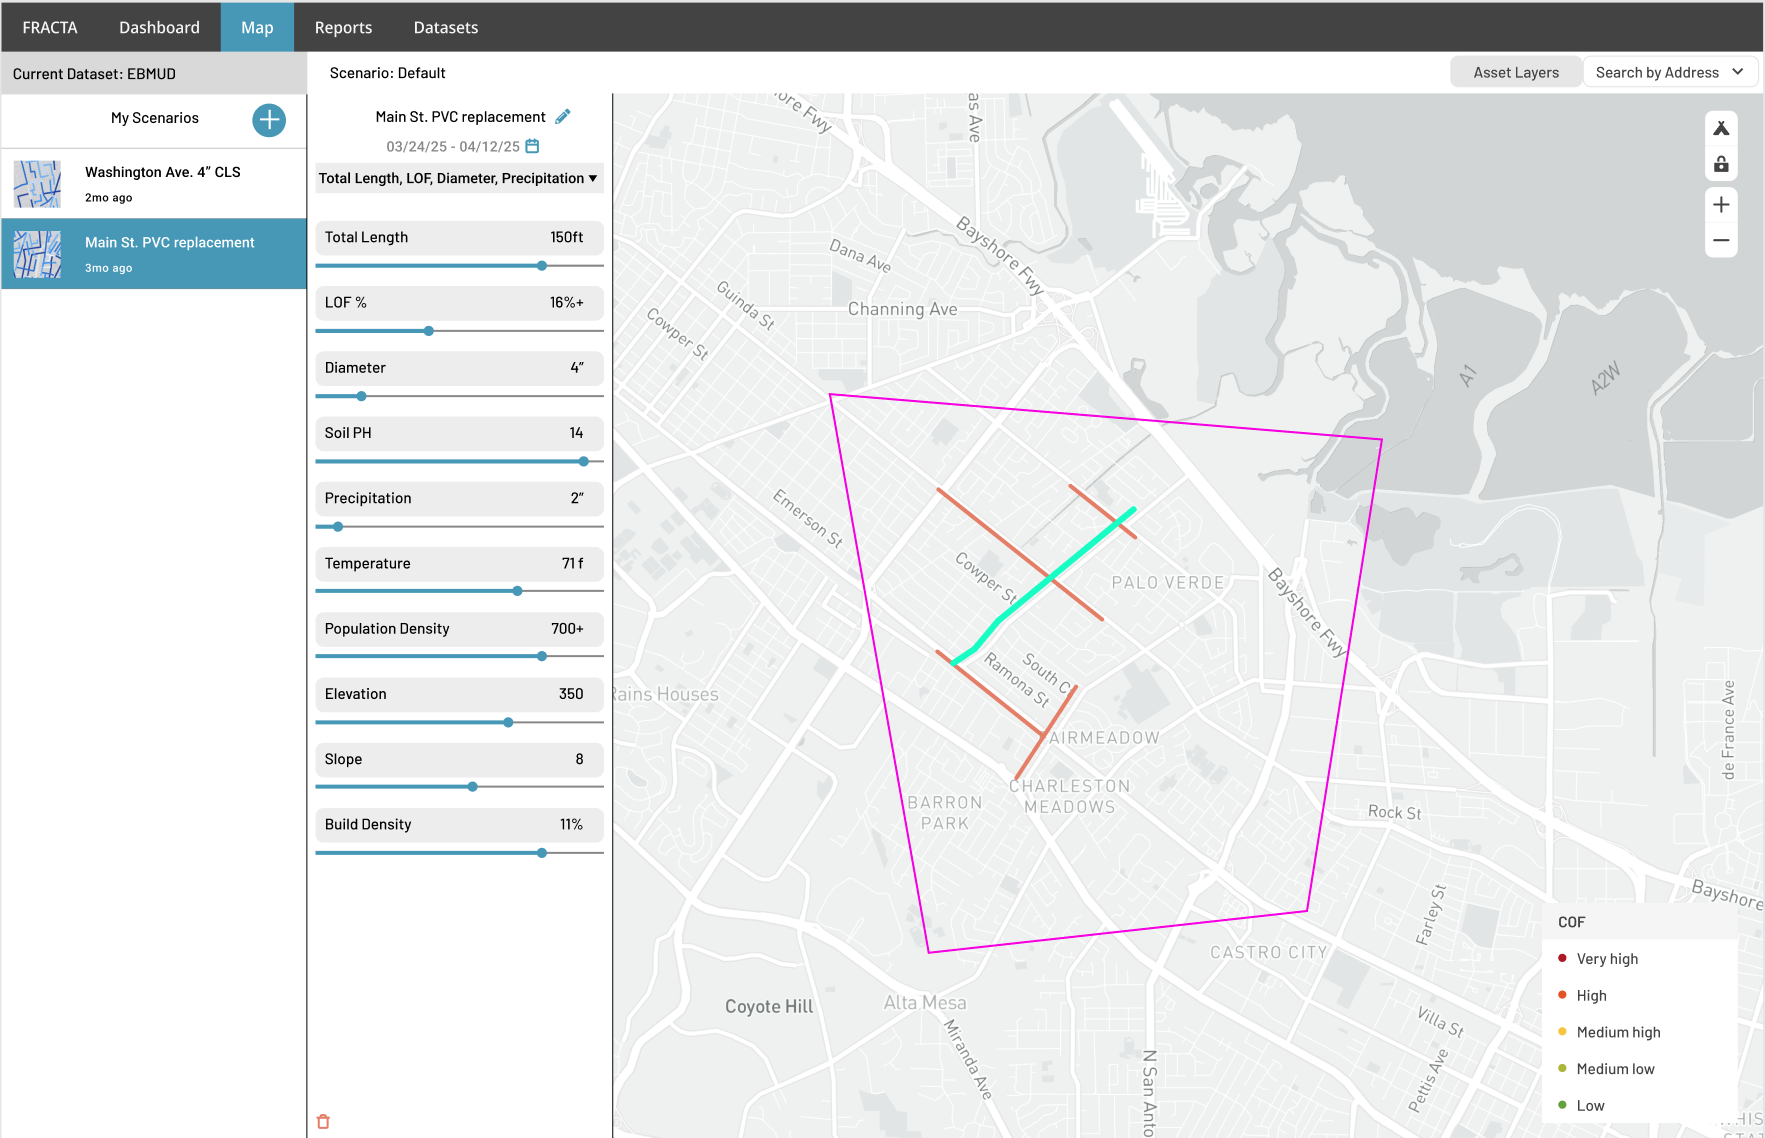Viewport: 1765px width, 1138px height.
Task: Click the Build Density 11% field
Action: click(x=459, y=824)
